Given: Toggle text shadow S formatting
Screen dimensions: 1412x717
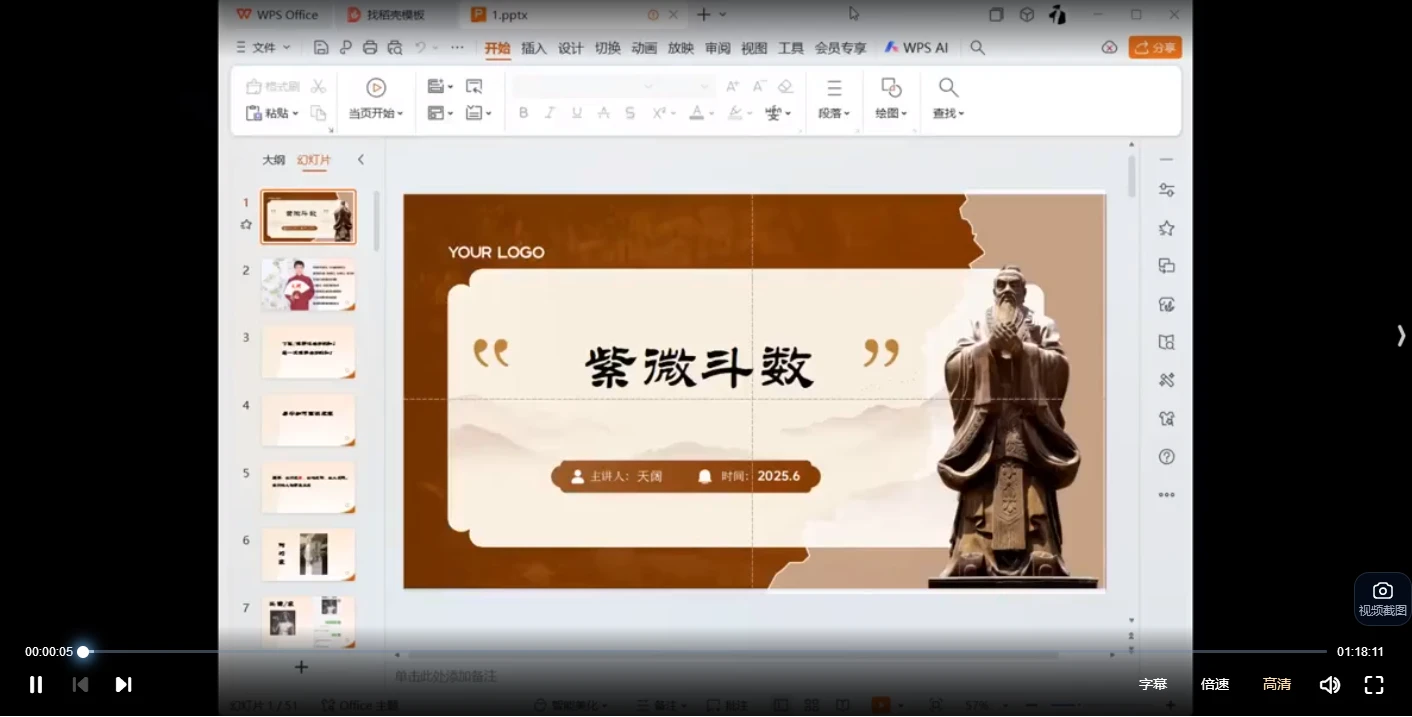Looking at the screenshot, I should (630, 113).
